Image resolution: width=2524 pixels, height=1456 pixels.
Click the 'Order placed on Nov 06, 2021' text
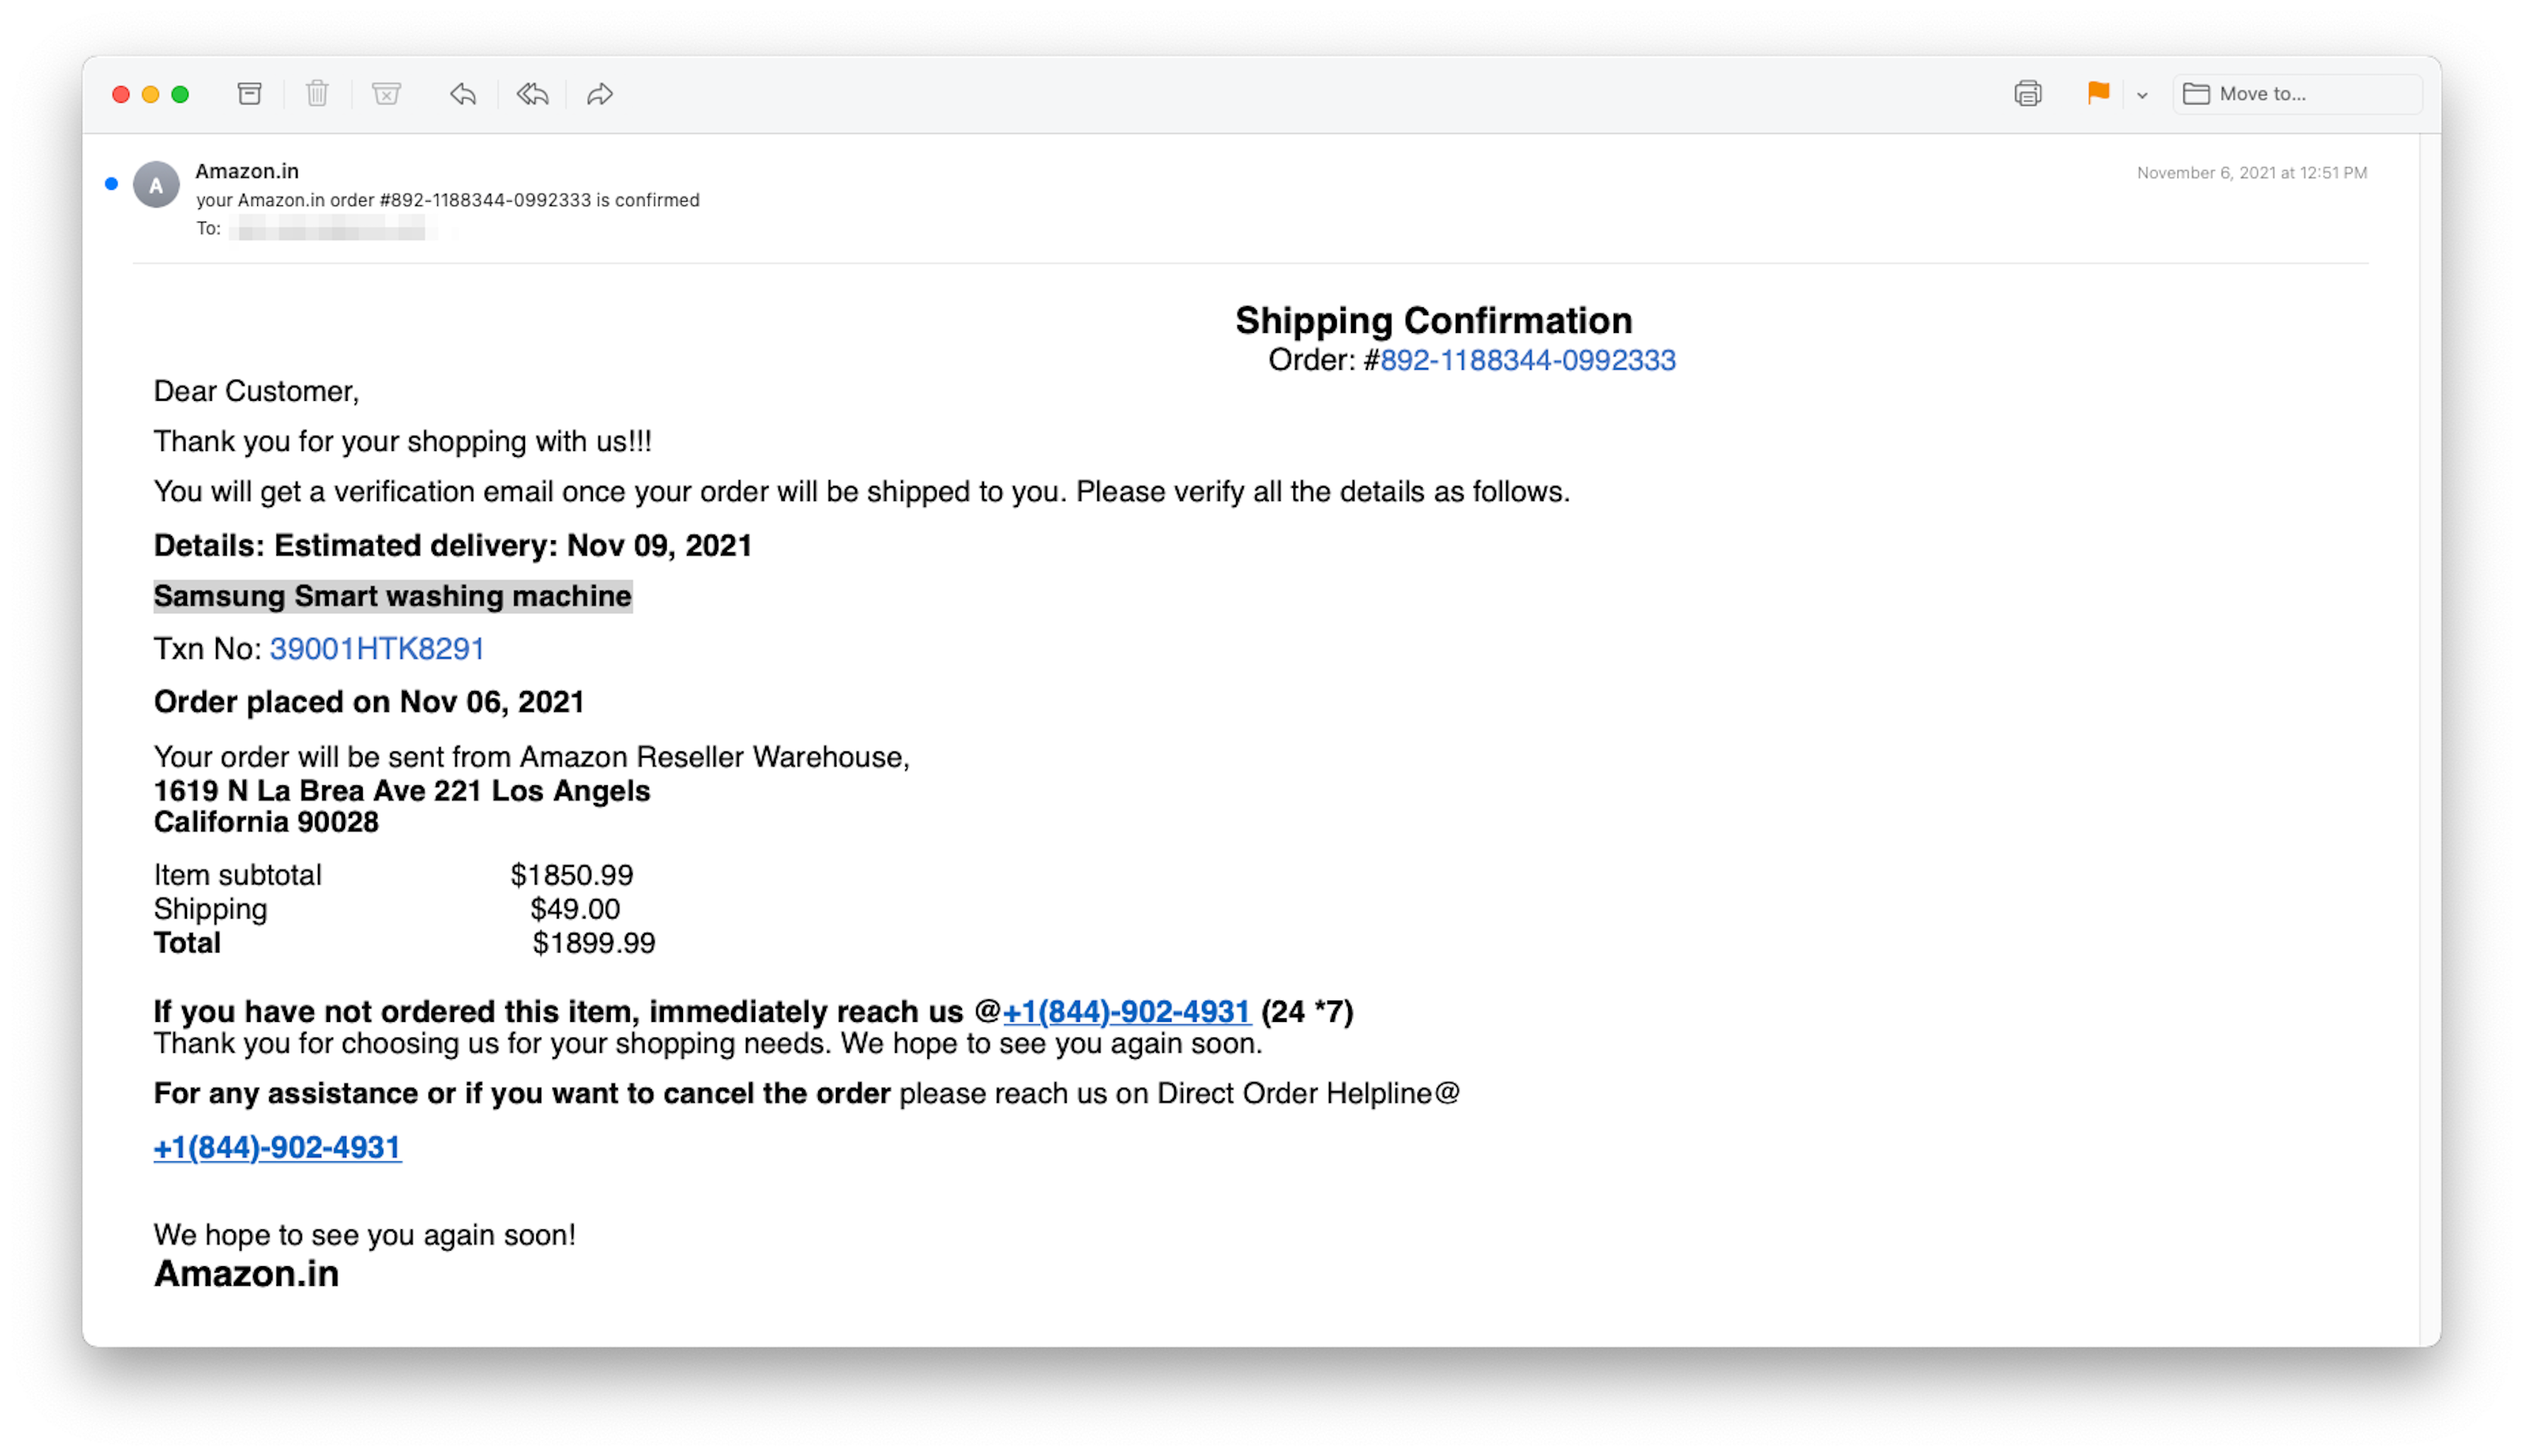coord(369,702)
